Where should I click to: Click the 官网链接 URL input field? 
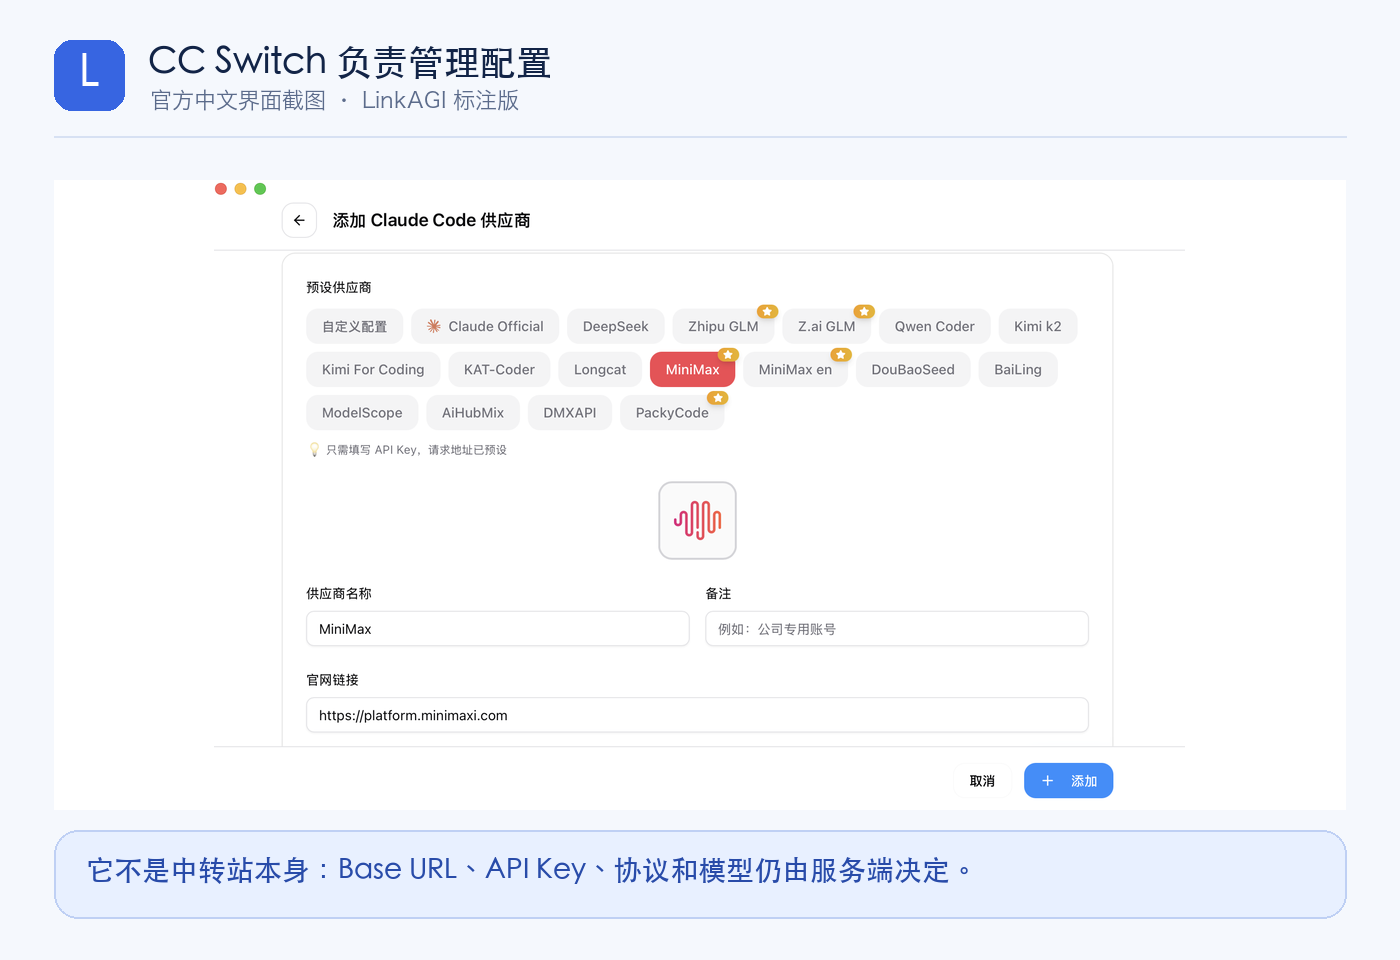pyautogui.click(x=697, y=715)
